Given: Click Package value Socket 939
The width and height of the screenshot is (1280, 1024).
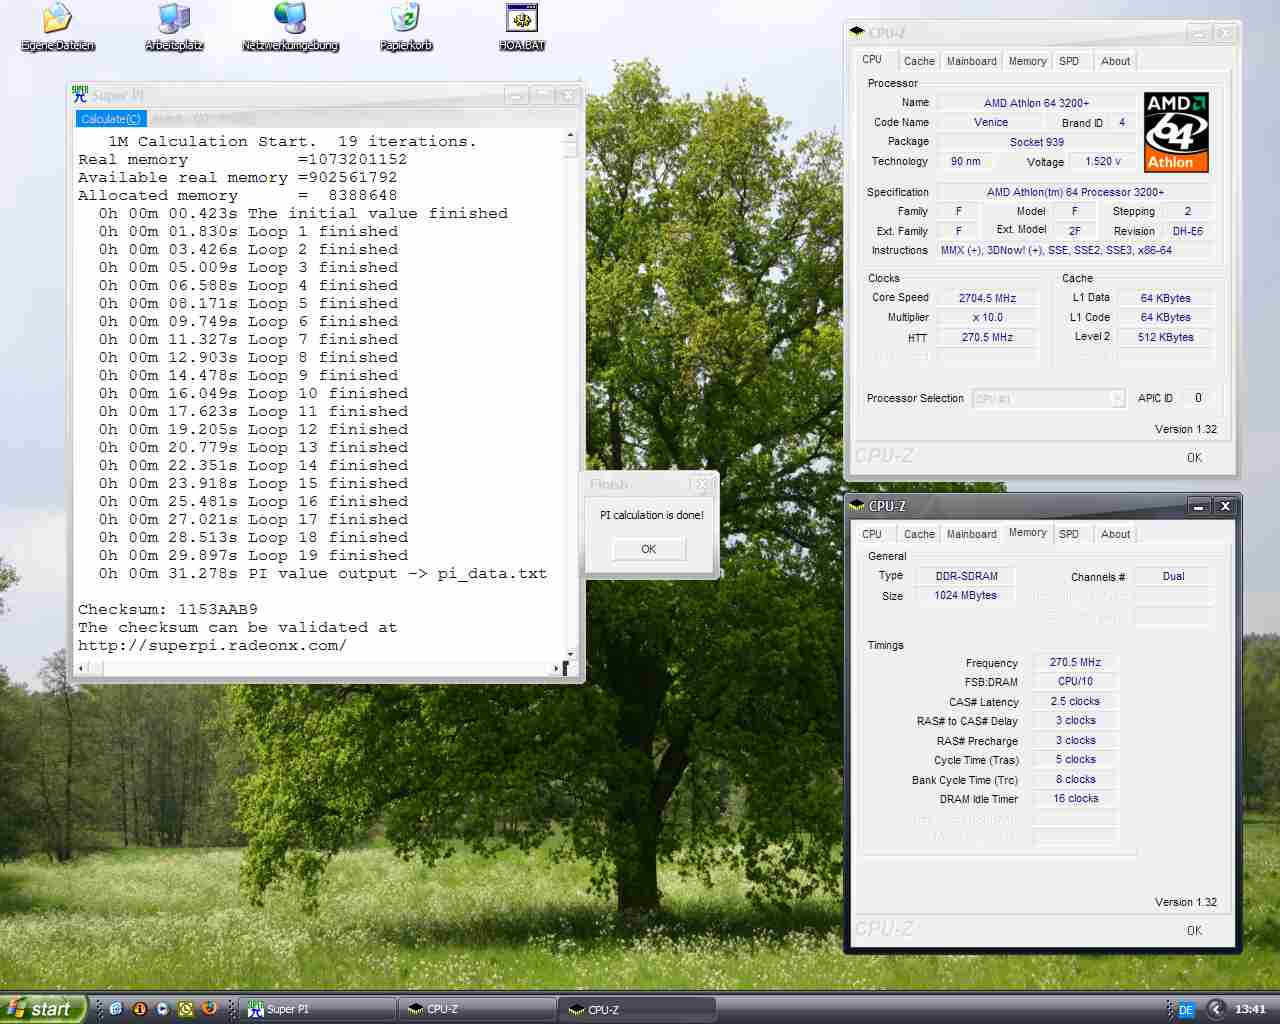Looking at the screenshot, I should click(1036, 142).
